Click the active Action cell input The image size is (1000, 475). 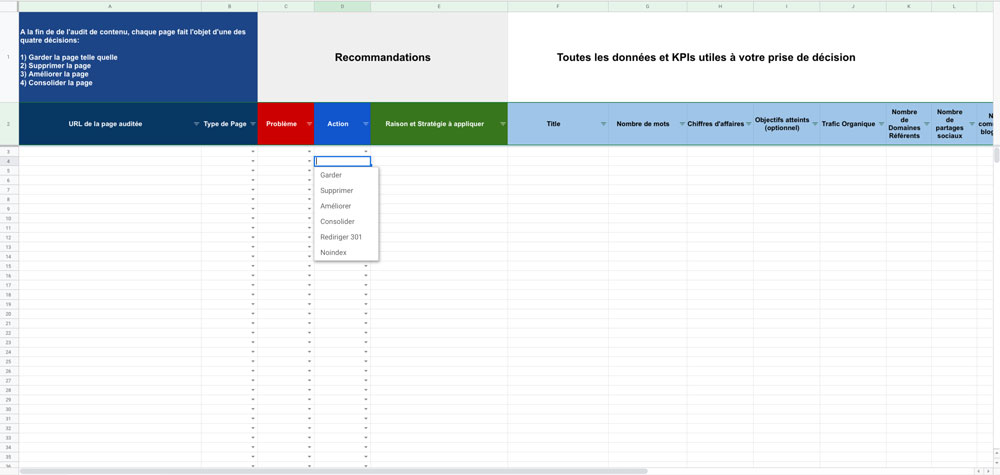[342, 161]
